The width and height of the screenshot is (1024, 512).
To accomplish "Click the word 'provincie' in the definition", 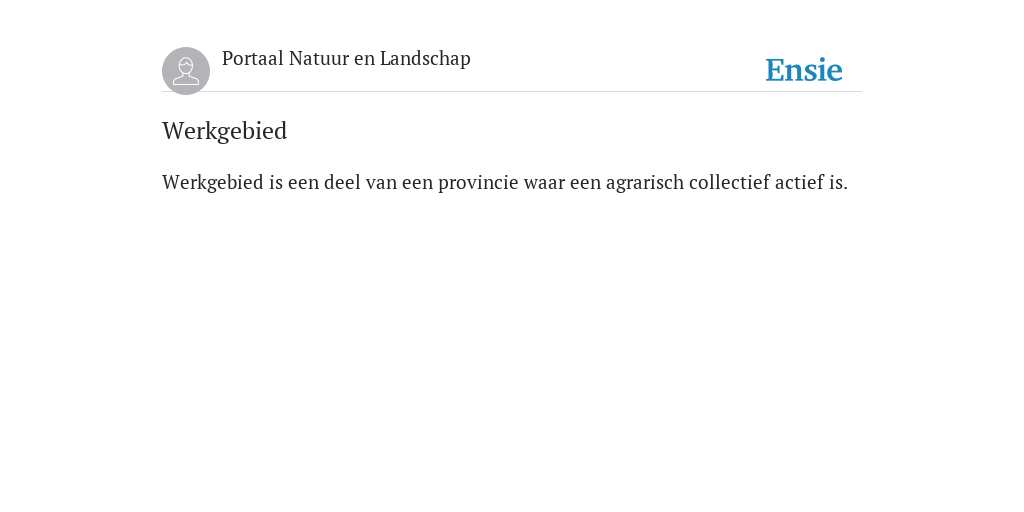I will point(478,182).
